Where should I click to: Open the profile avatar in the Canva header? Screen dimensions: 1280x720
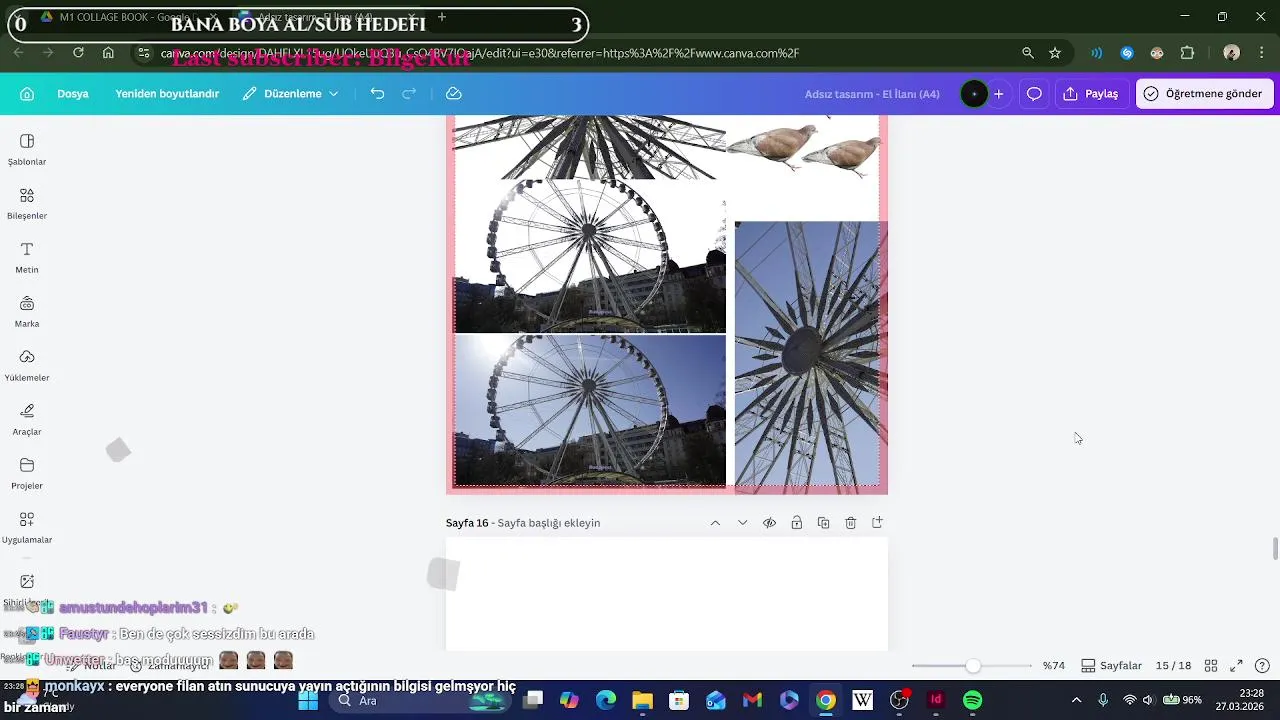coord(974,94)
